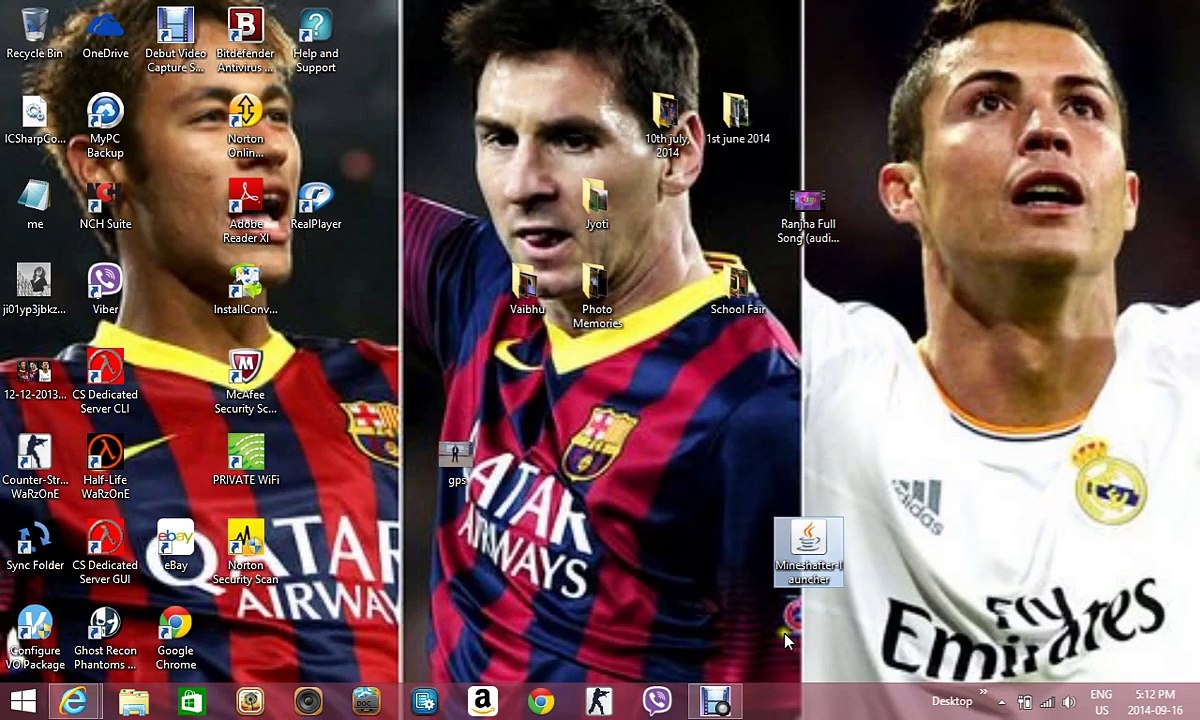The height and width of the screenshot is (720, 1200).
Task: Open the volume control in tray
Action: click(1068, 702)
